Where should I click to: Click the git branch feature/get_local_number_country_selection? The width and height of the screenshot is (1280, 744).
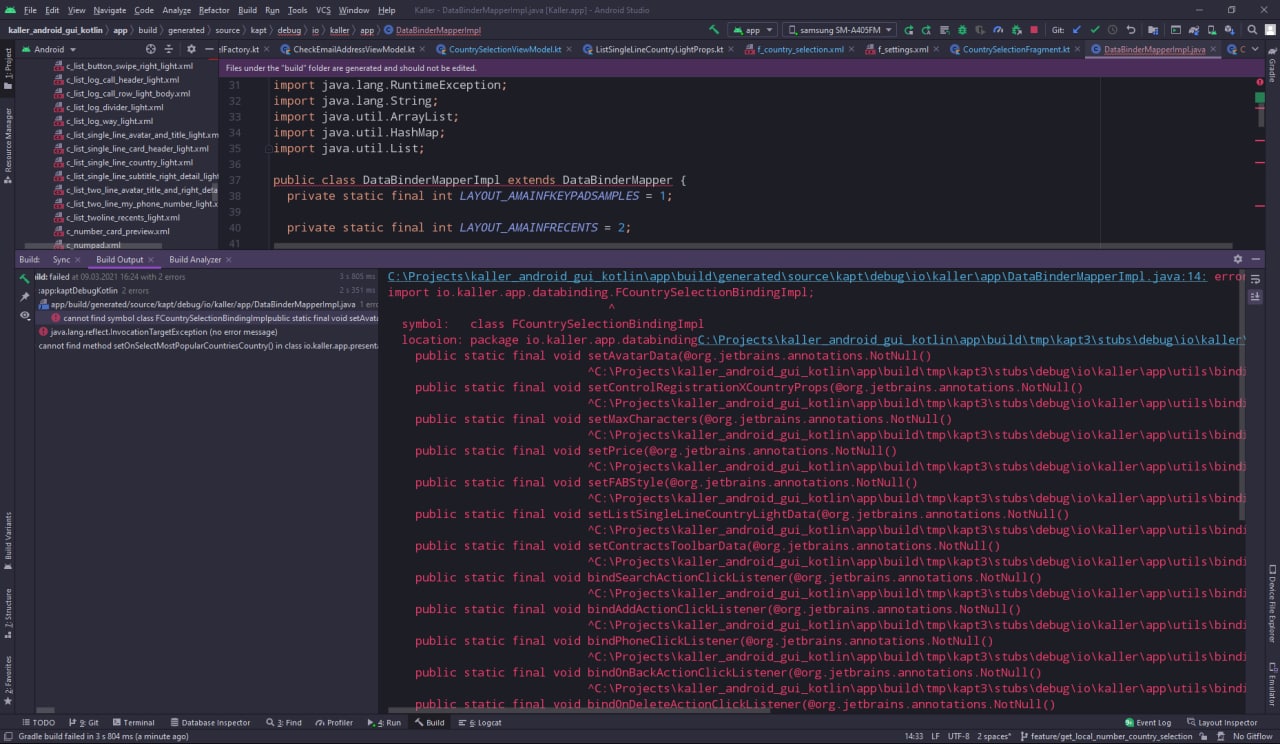1105,736
